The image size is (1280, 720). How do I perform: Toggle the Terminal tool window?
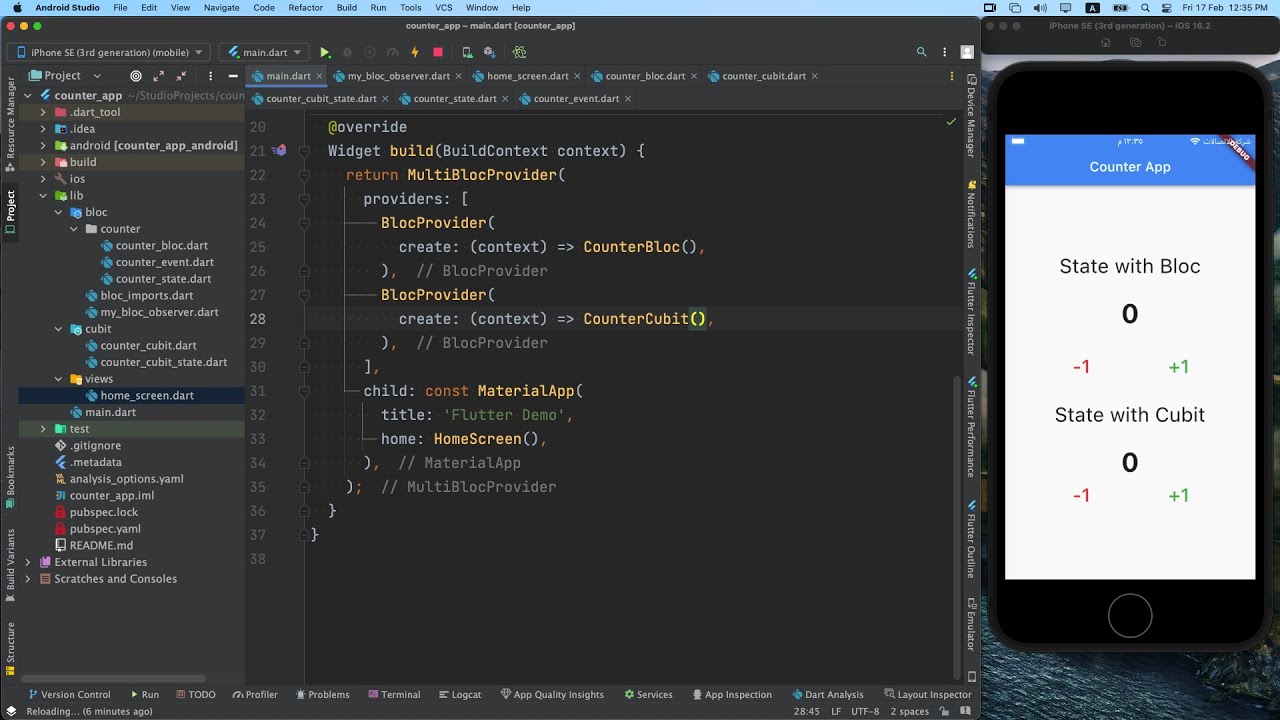coord(394,694)
